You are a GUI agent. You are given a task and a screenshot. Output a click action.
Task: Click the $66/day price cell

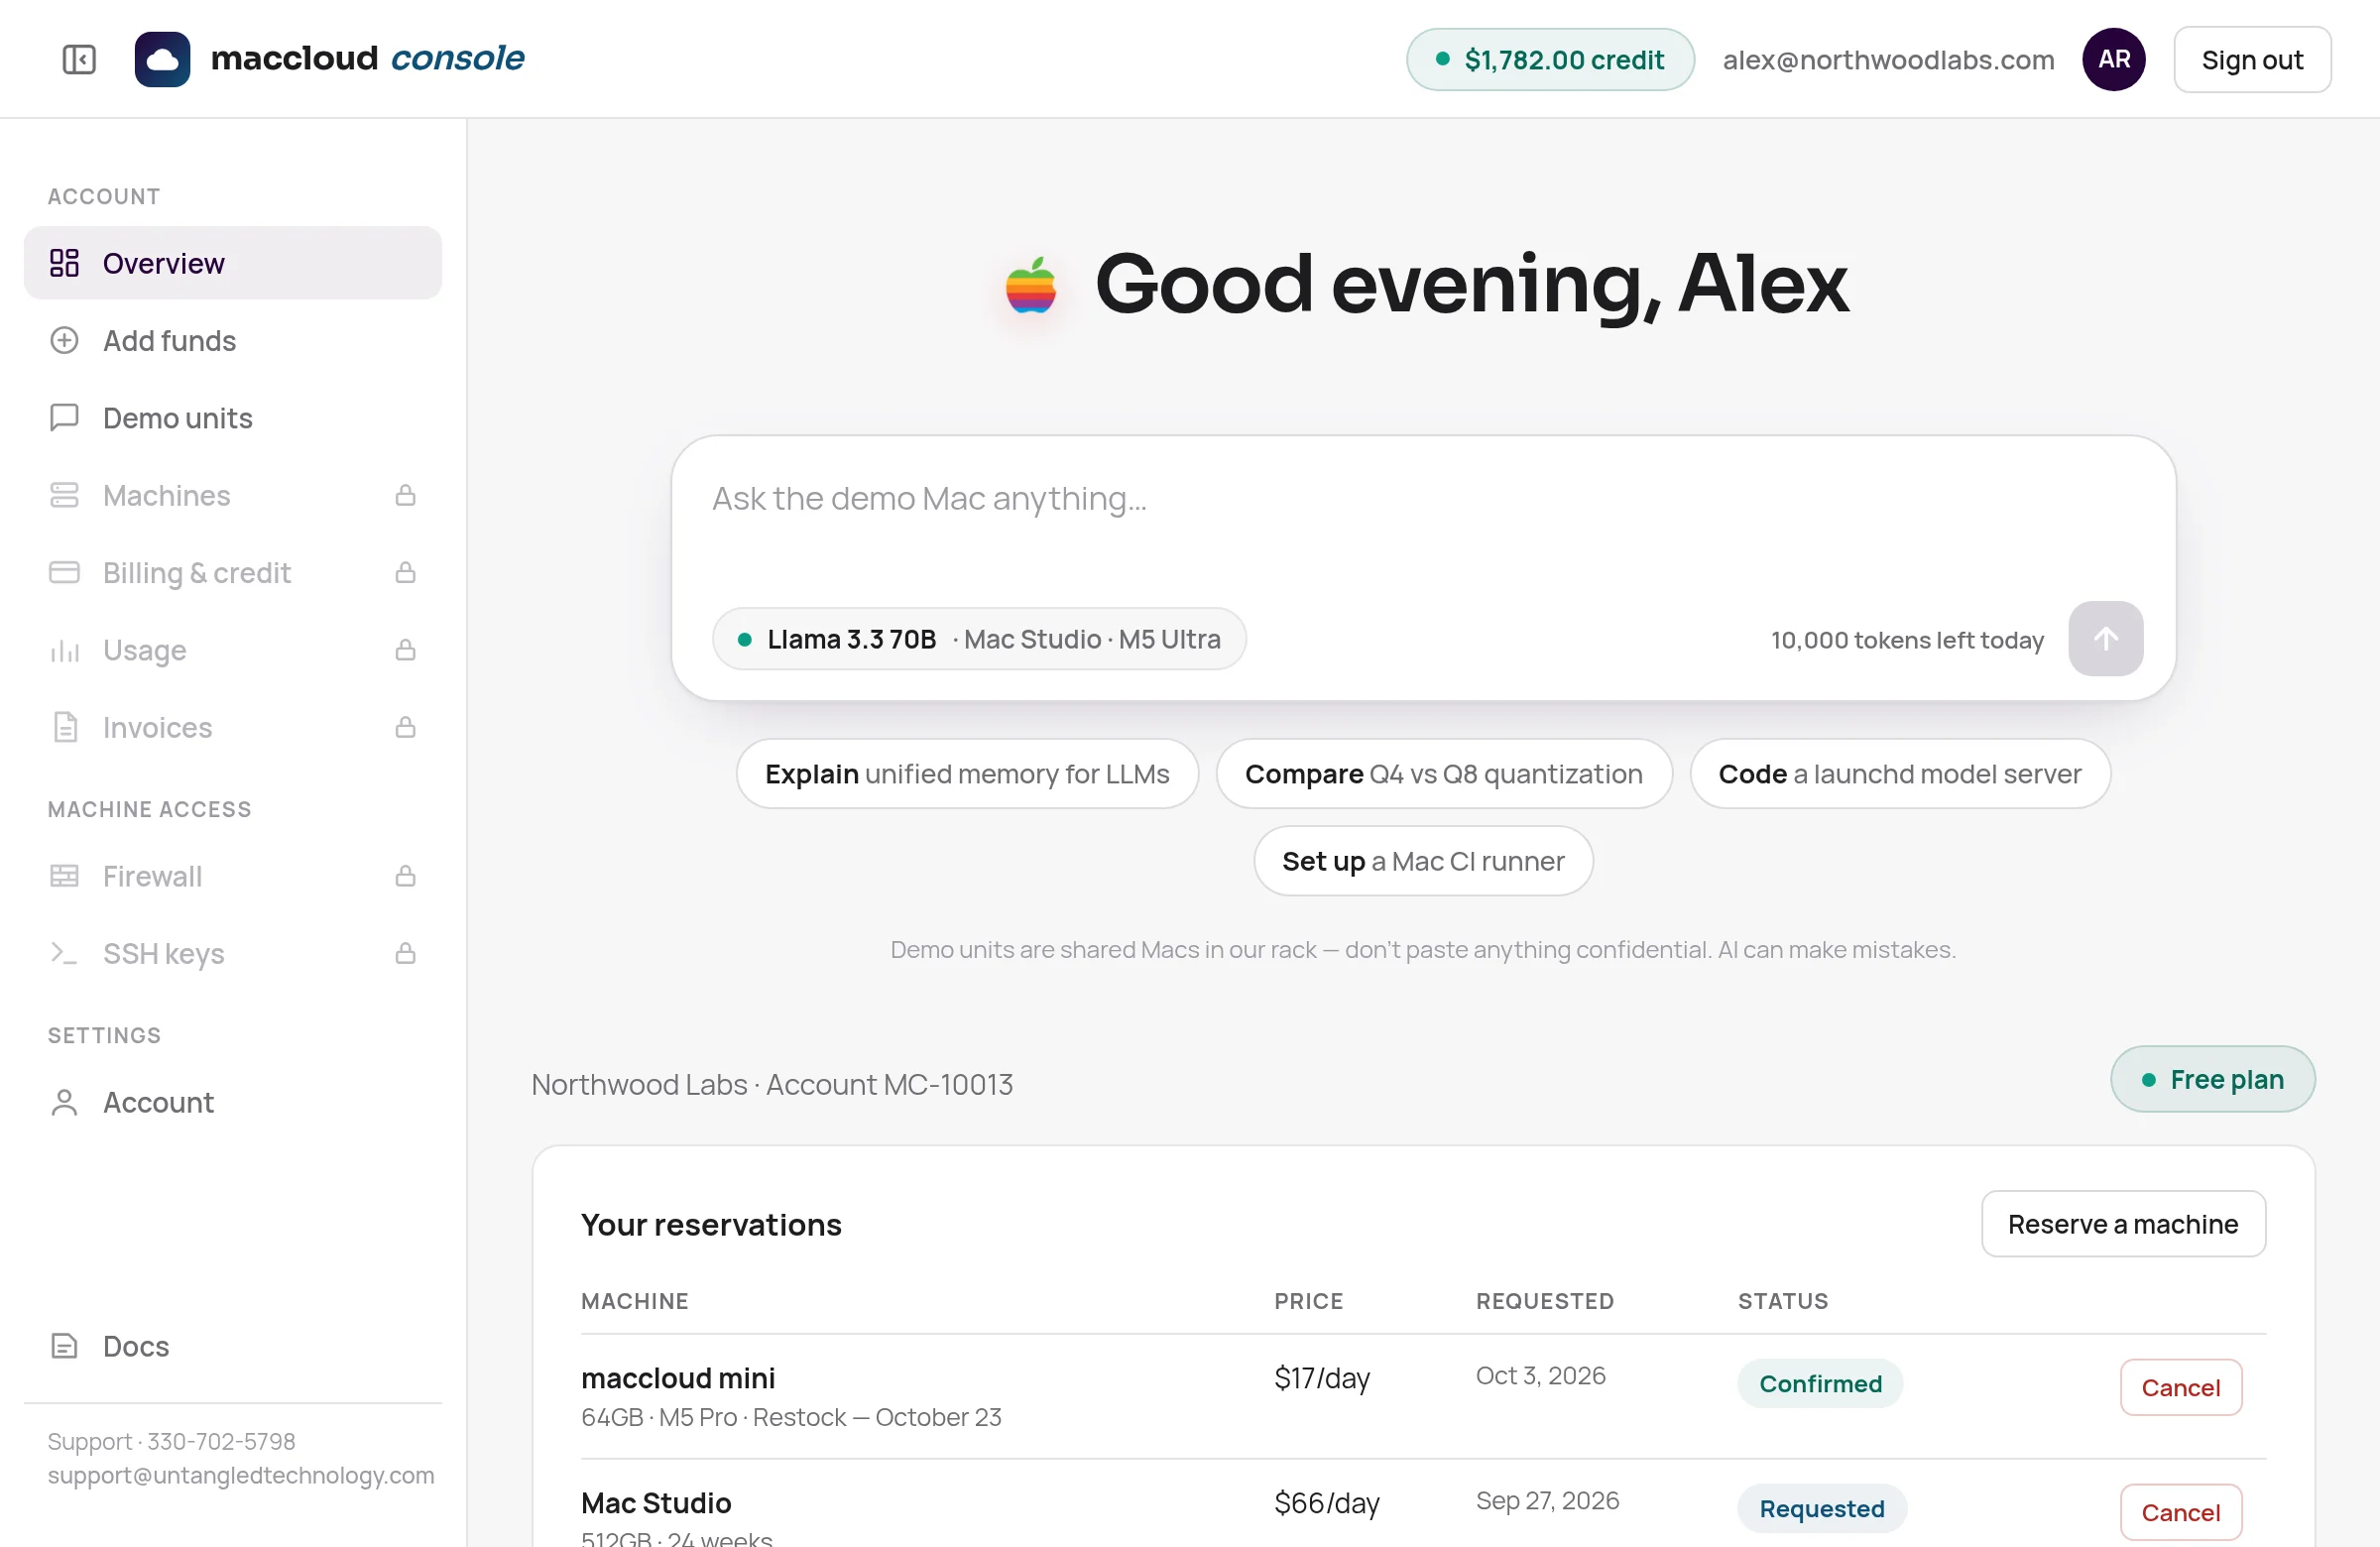[x=1327, y=1503]
